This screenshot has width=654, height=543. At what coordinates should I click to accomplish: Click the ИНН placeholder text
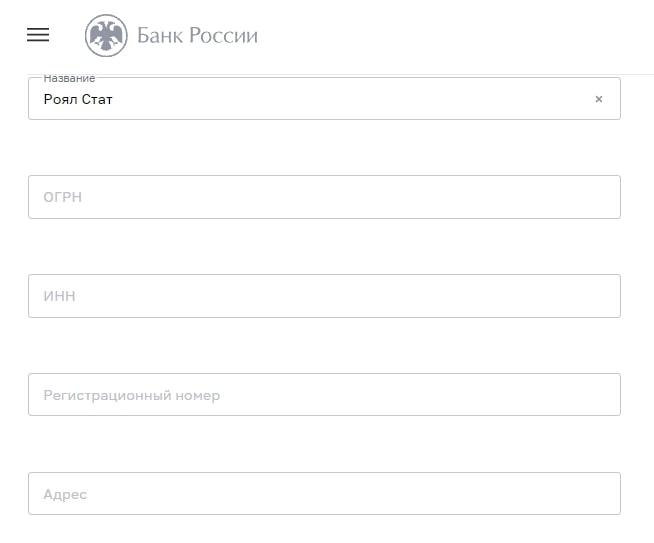point(59,296)
